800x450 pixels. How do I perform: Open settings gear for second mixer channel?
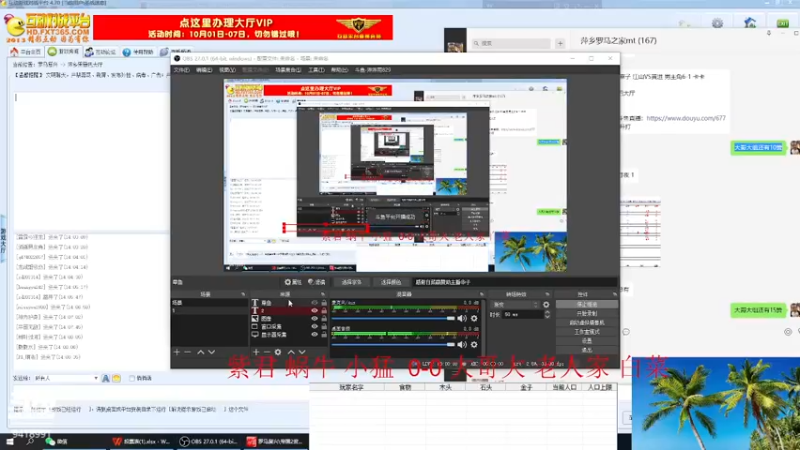point(474,344)
